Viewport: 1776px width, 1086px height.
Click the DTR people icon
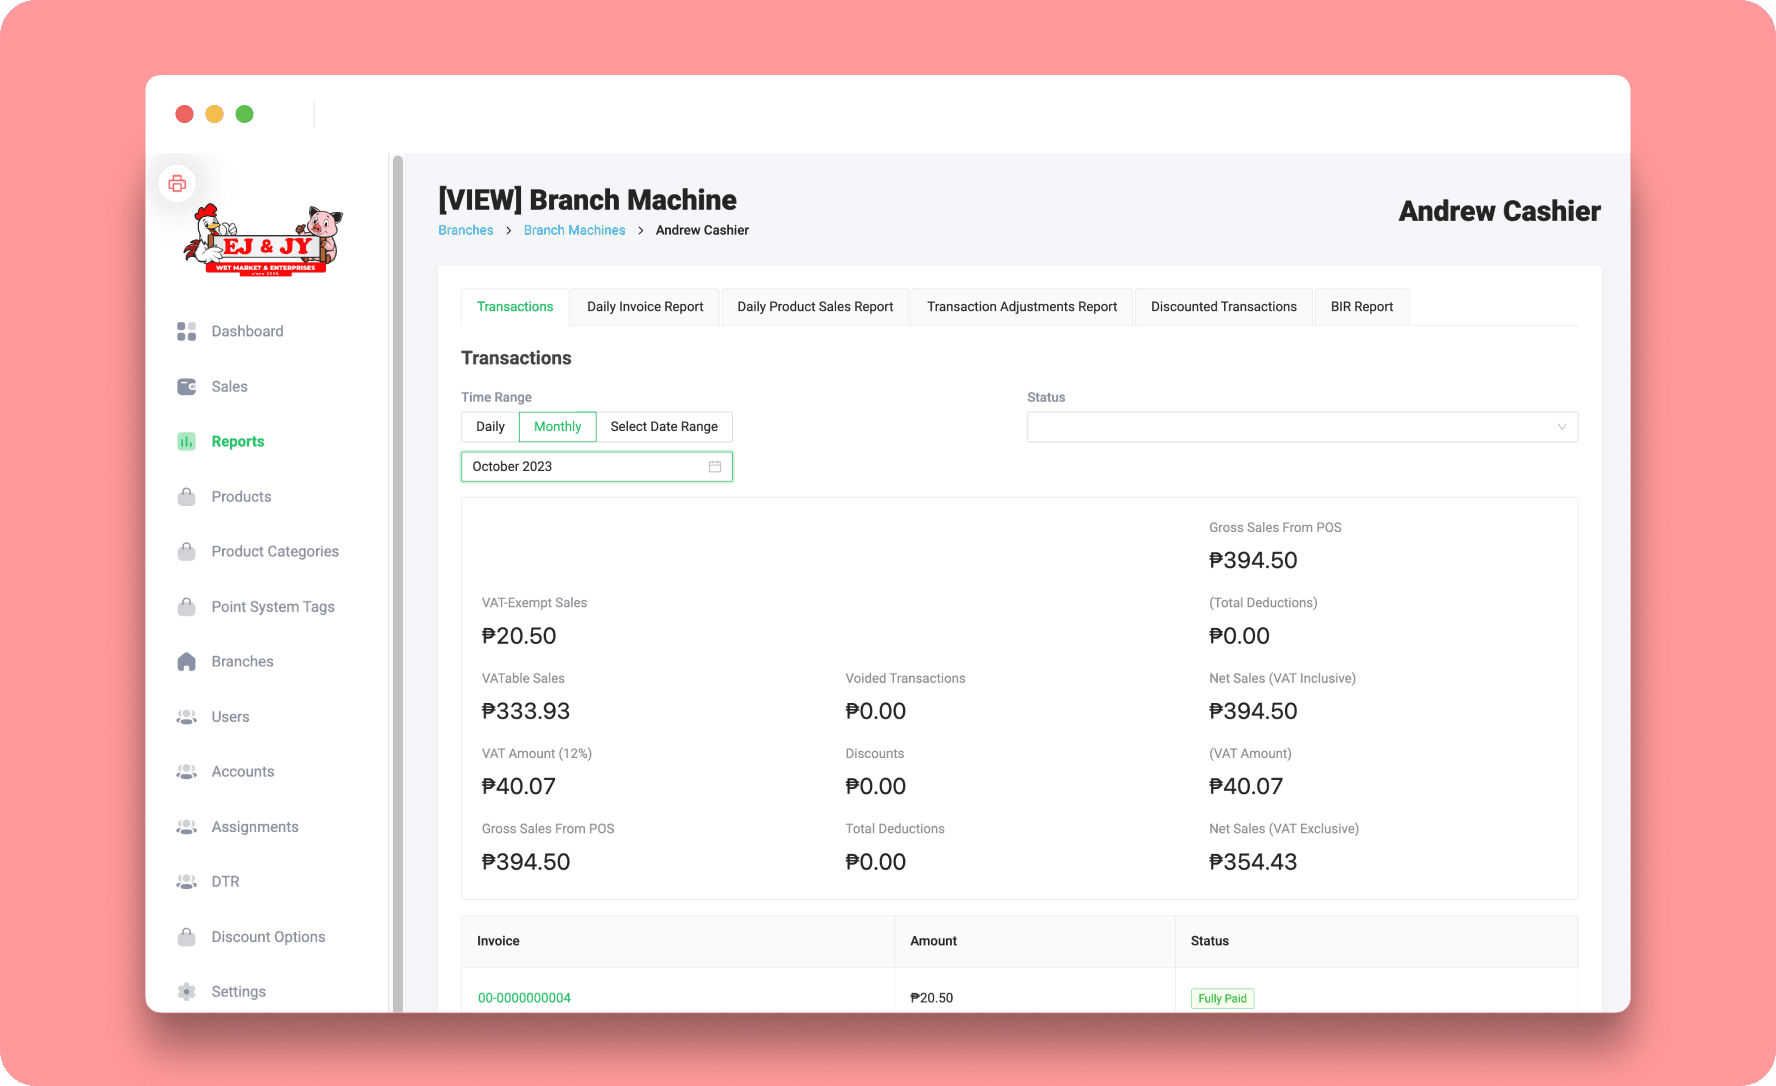pyautogui.click(x=186, y=881)
